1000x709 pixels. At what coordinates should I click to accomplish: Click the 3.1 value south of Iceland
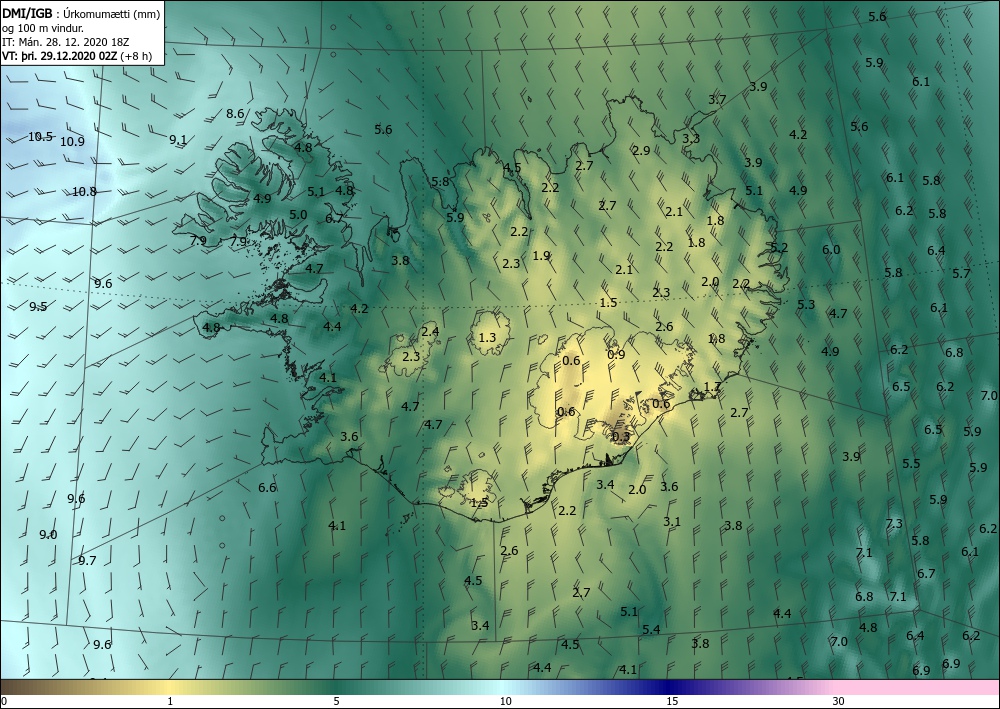(672, 522)
